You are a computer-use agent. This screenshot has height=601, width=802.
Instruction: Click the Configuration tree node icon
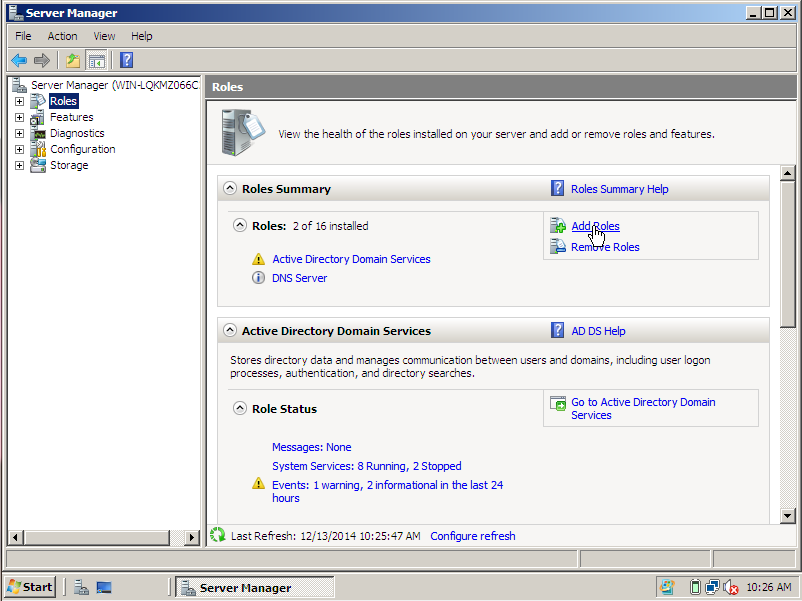tap(38, 149)
